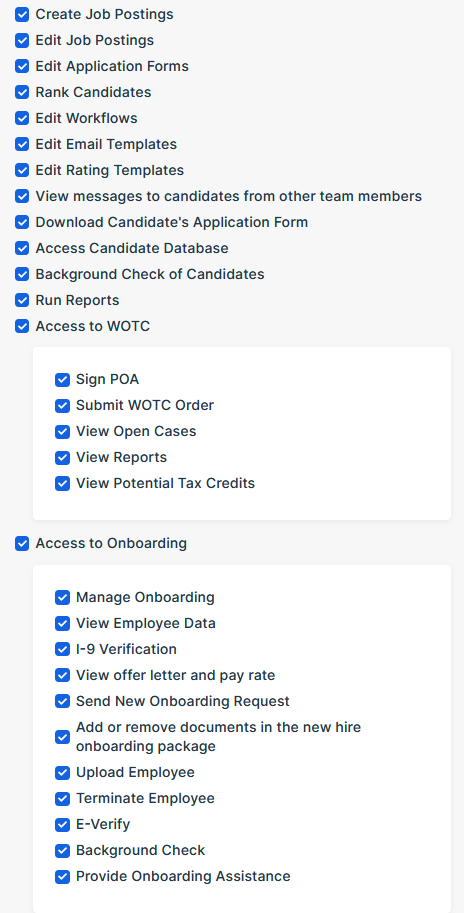The image size is (464, 913).
Task: Uncheck Access to Onboarding checkbox
Action: pos(22,544)
